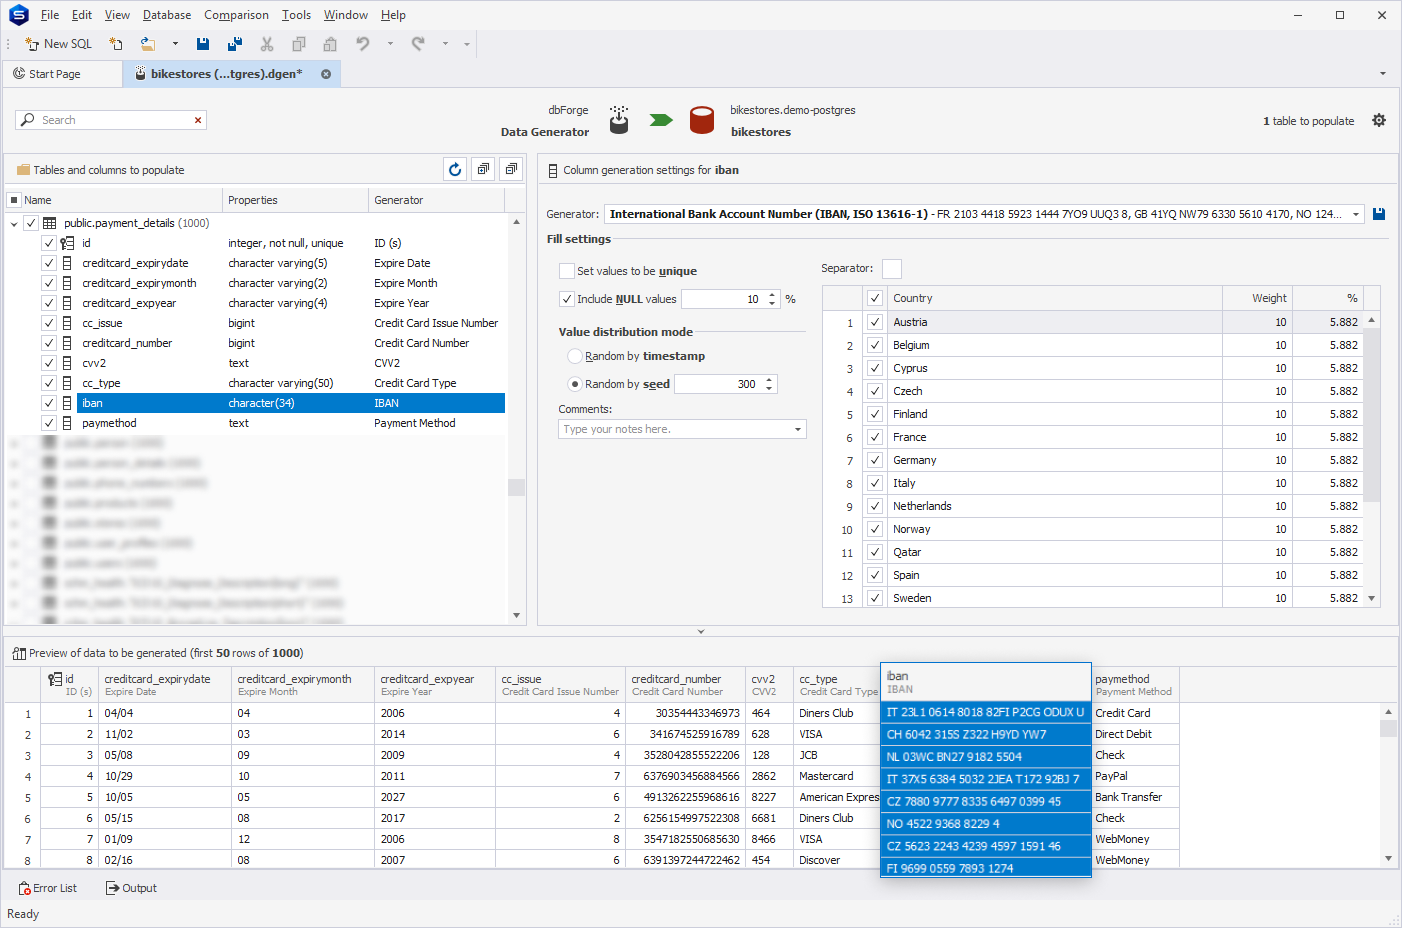
Task: Click the preview grid icon
Action: point(19,653)
